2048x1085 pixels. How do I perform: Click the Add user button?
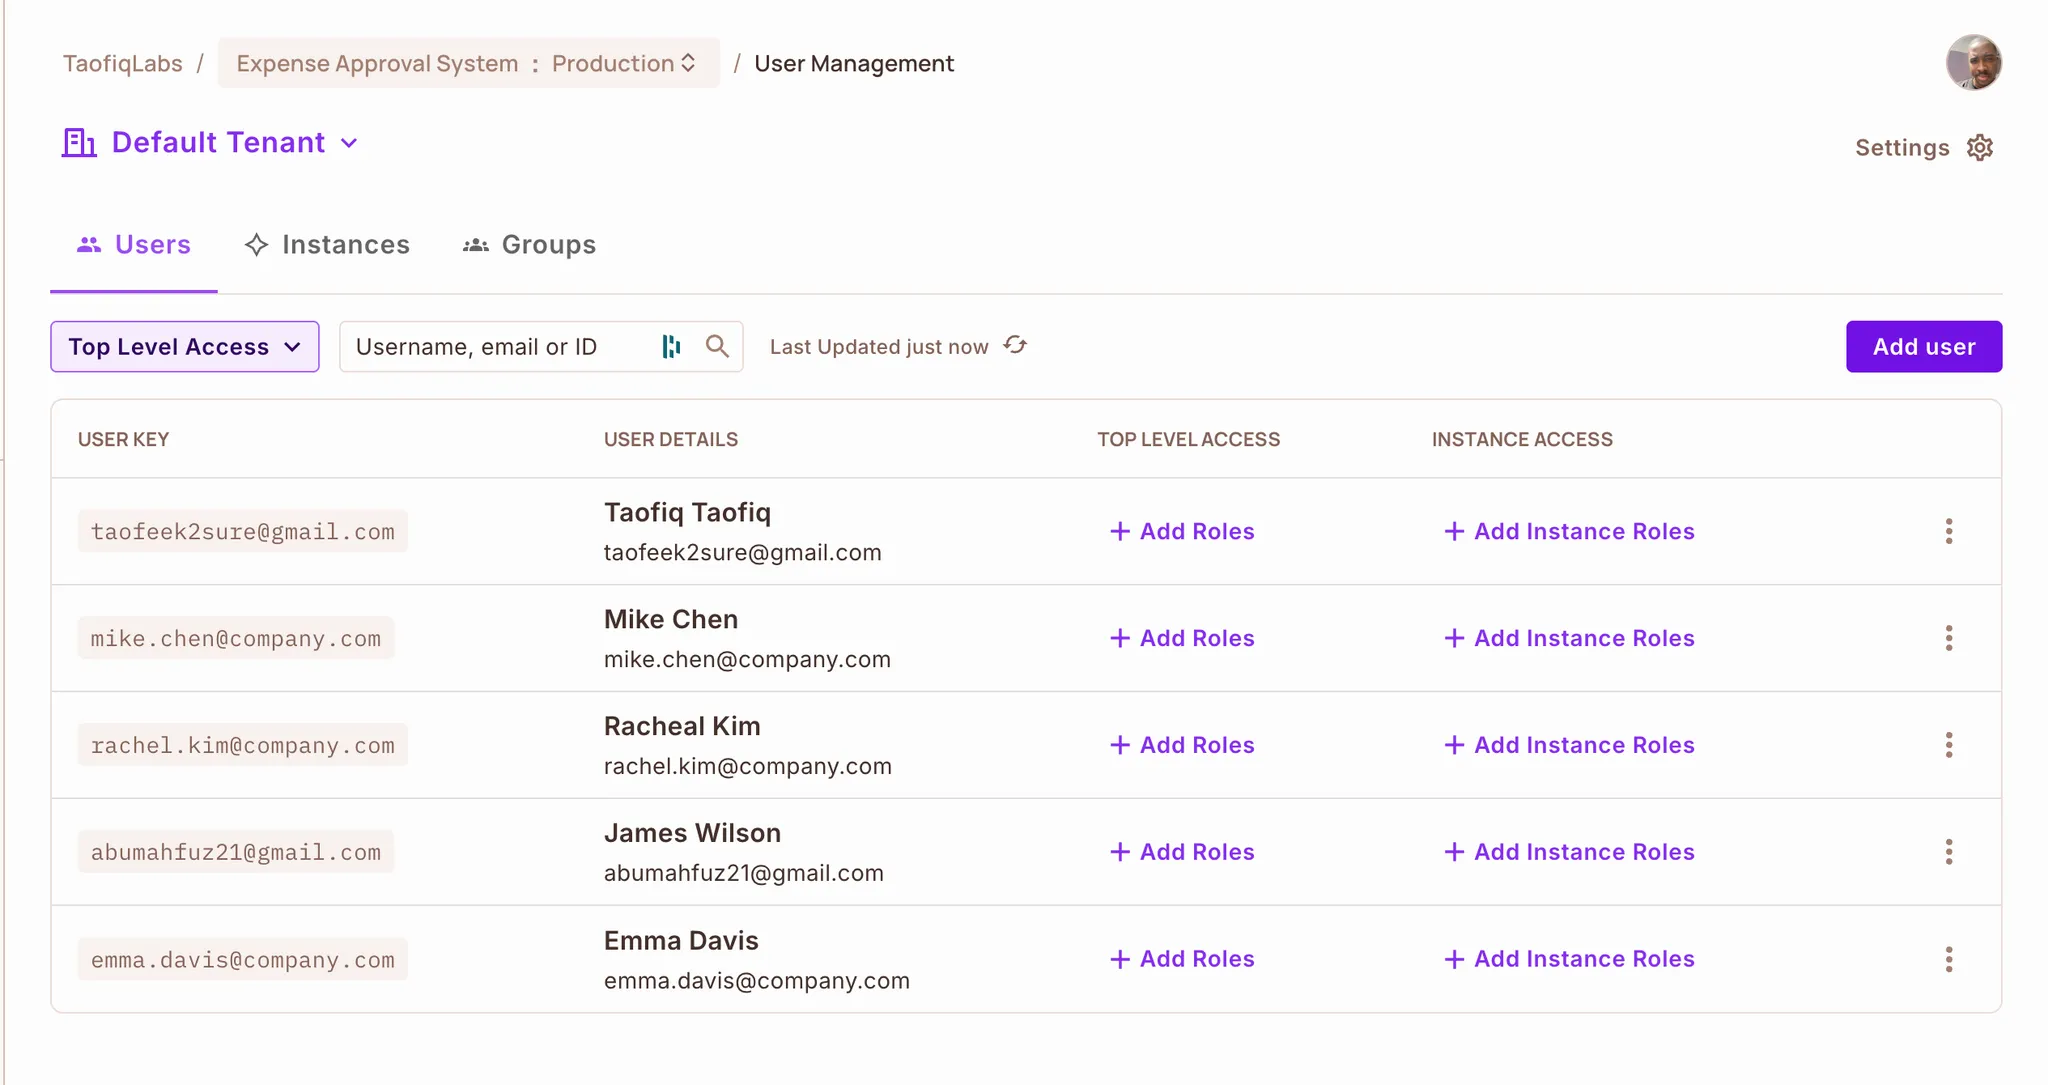point(1923,347)
